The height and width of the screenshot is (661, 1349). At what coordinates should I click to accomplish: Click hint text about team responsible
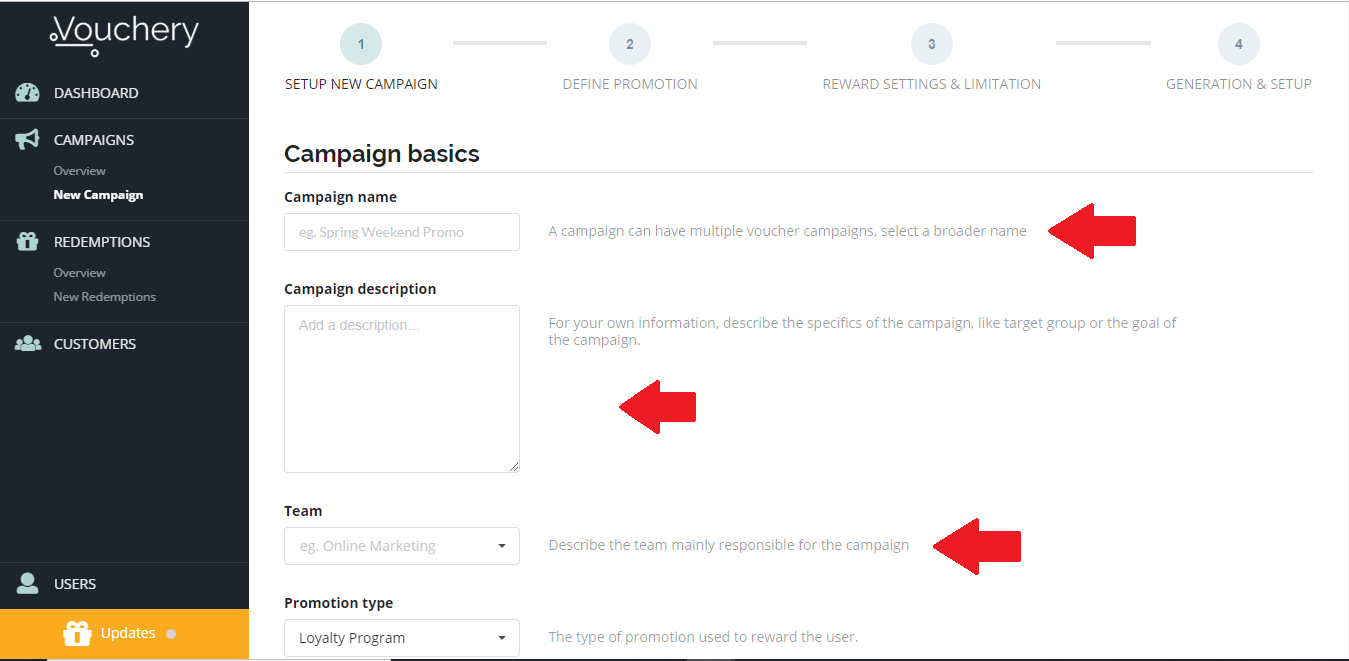point(729,545)
